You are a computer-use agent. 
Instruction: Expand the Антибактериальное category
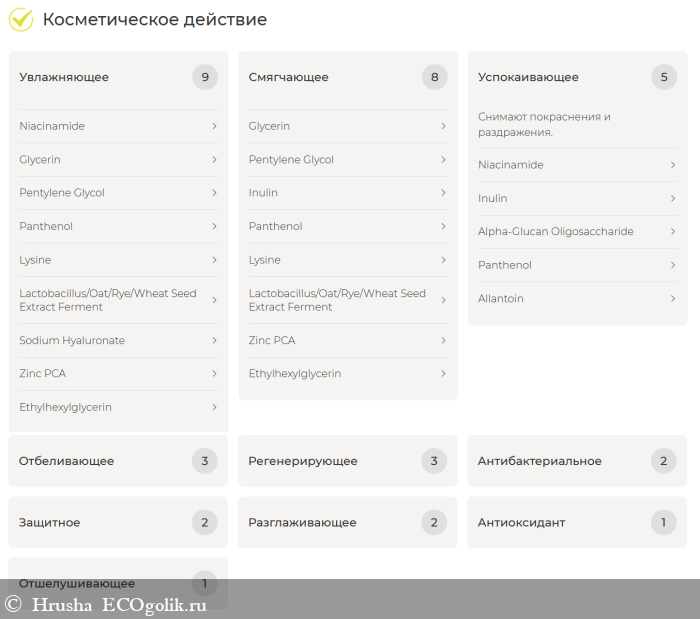point(577,461)
